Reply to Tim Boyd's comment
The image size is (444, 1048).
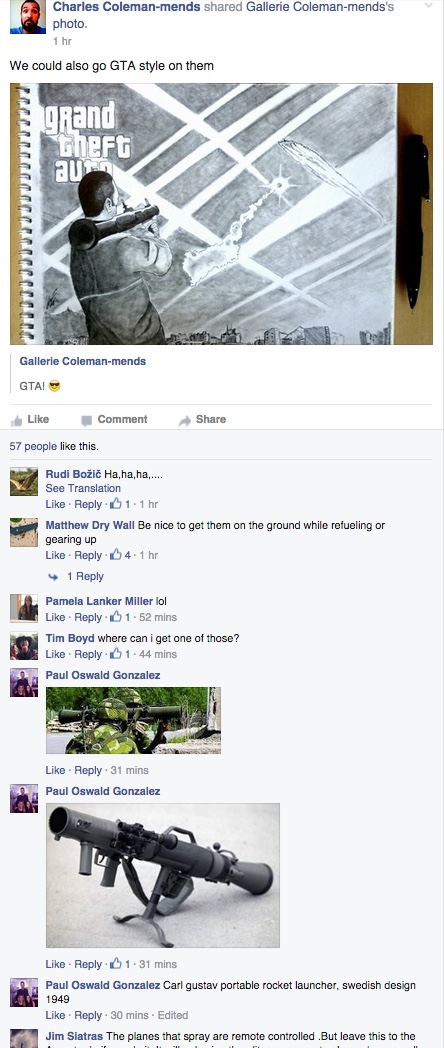(88, 654)
